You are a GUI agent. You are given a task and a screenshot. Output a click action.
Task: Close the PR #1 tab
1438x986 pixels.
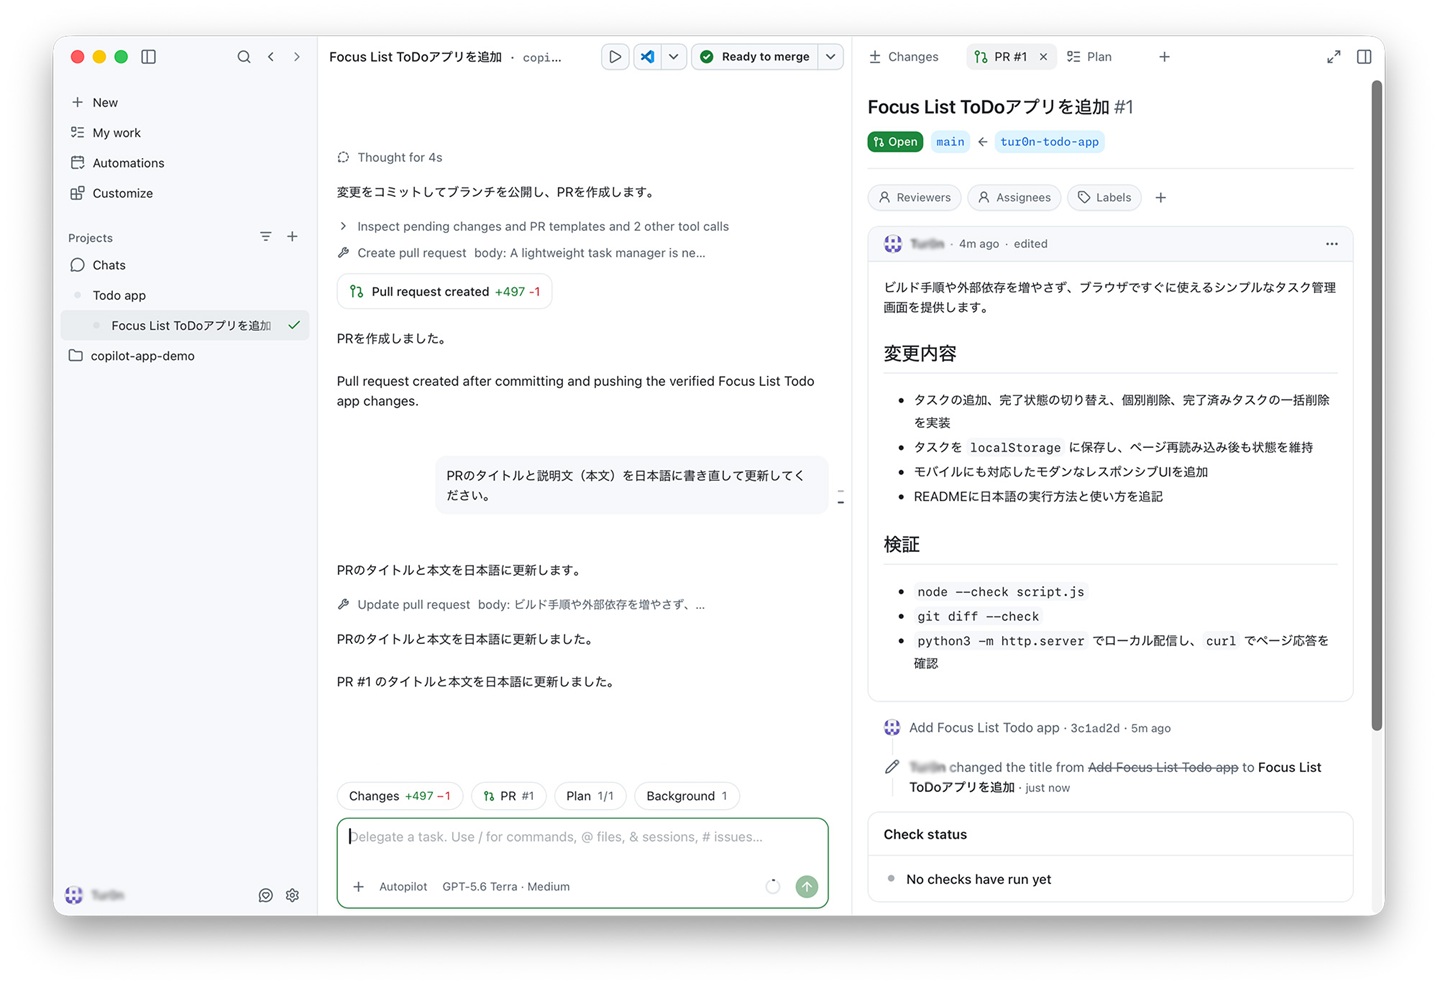point(1043,57)
